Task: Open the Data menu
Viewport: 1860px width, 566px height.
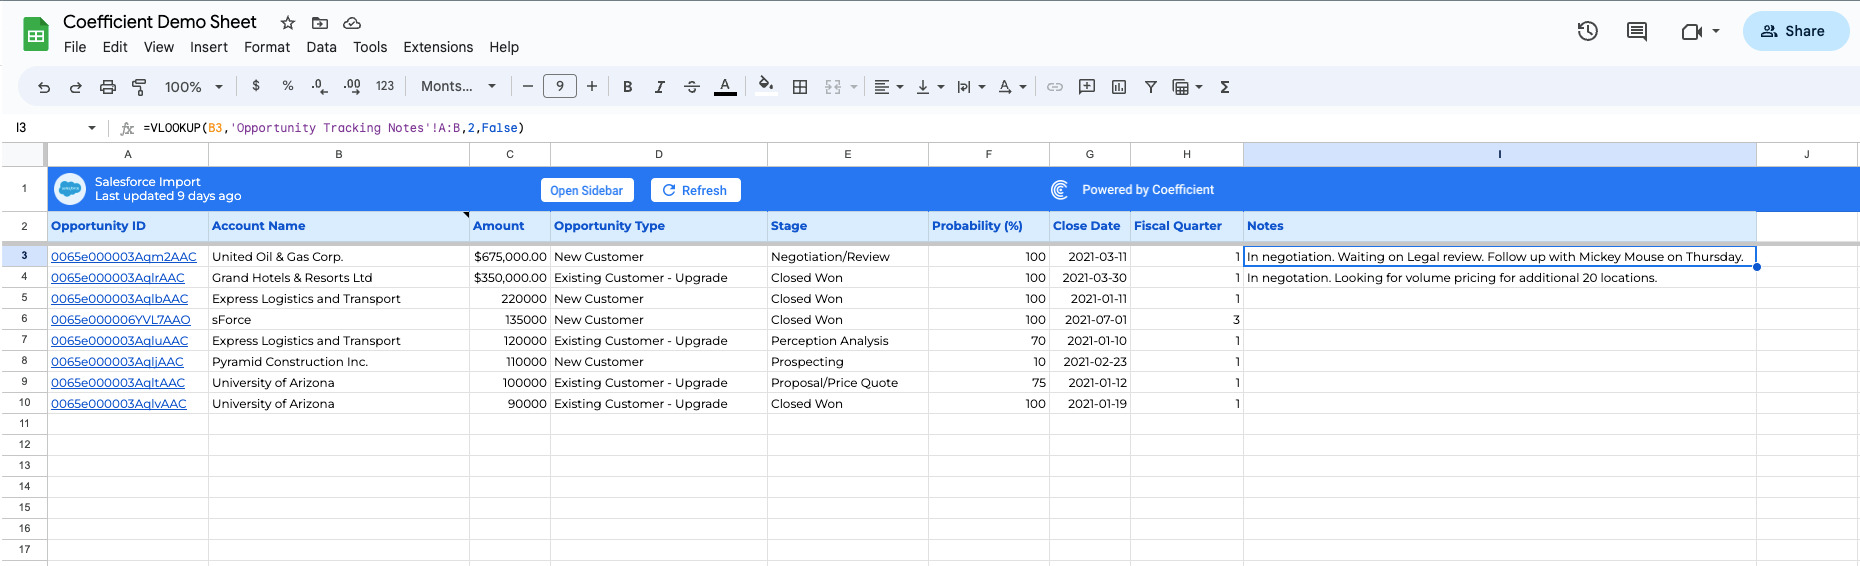Action: coord(322,47)
